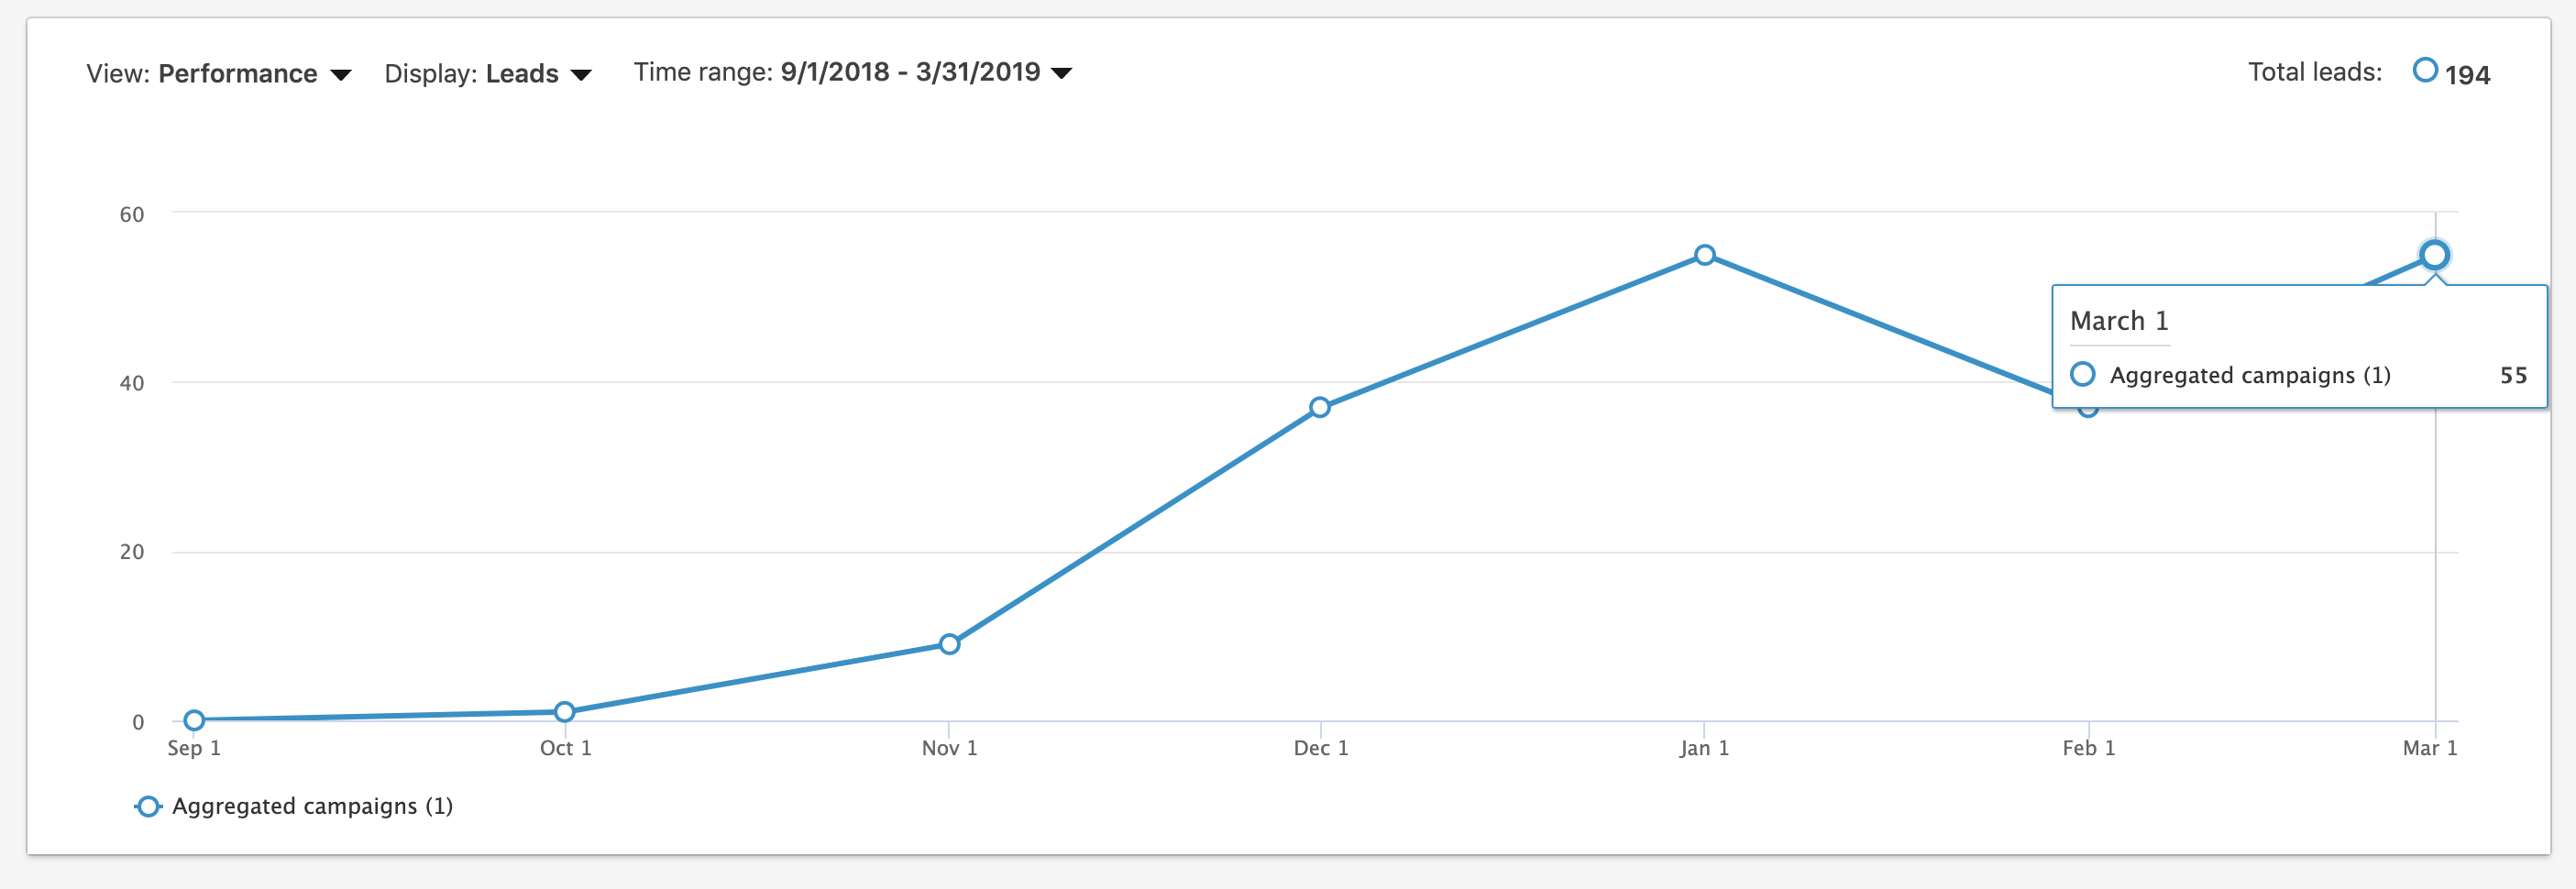Screen dimensions: 2576x889
Task: Click the 55 value in tooltip
Action: (x=2513, y=375)
